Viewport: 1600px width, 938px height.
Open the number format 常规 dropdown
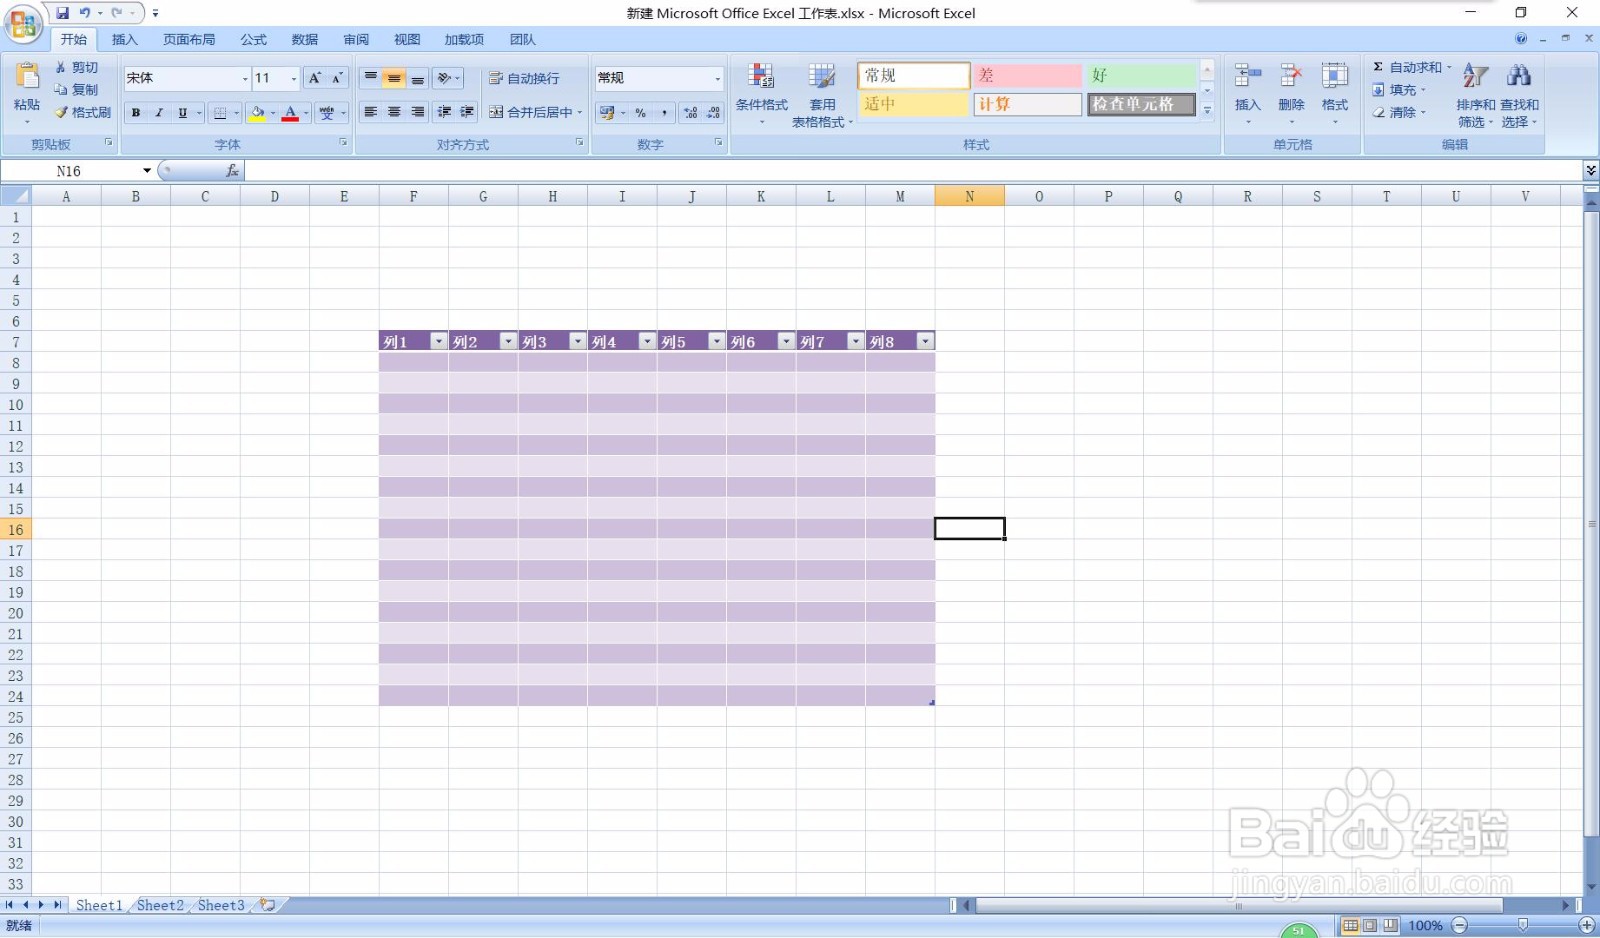pyautogui.click(x=717, y=78)
